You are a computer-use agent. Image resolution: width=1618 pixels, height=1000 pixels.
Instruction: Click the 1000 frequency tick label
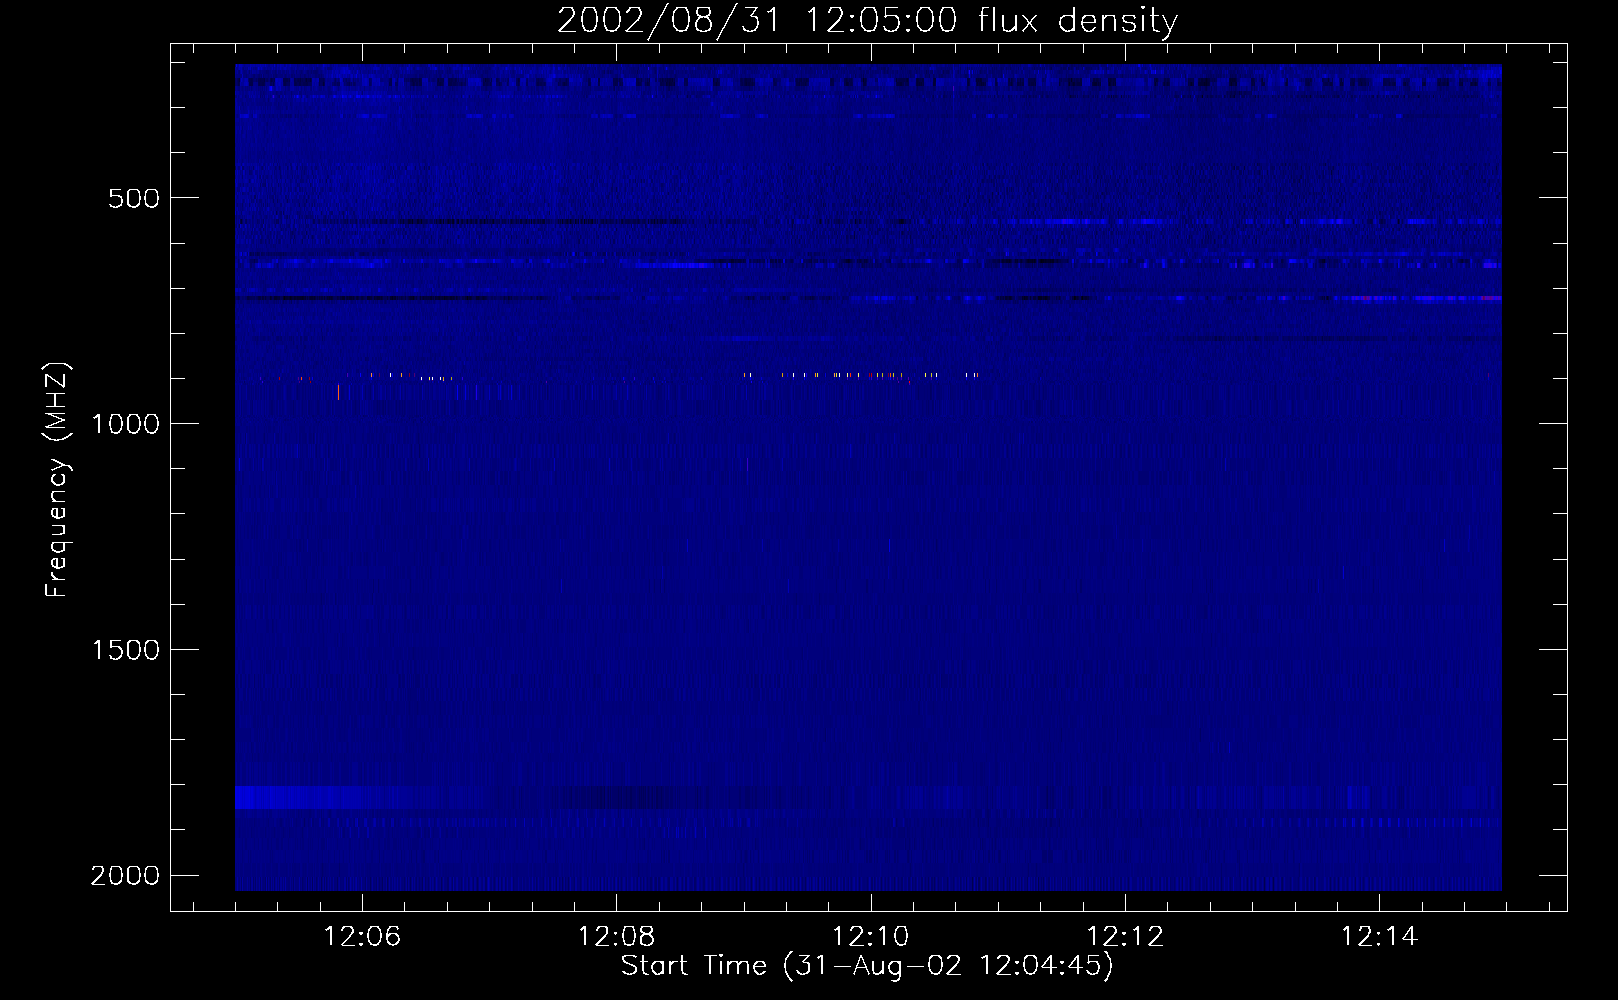(x=125, y=424)
